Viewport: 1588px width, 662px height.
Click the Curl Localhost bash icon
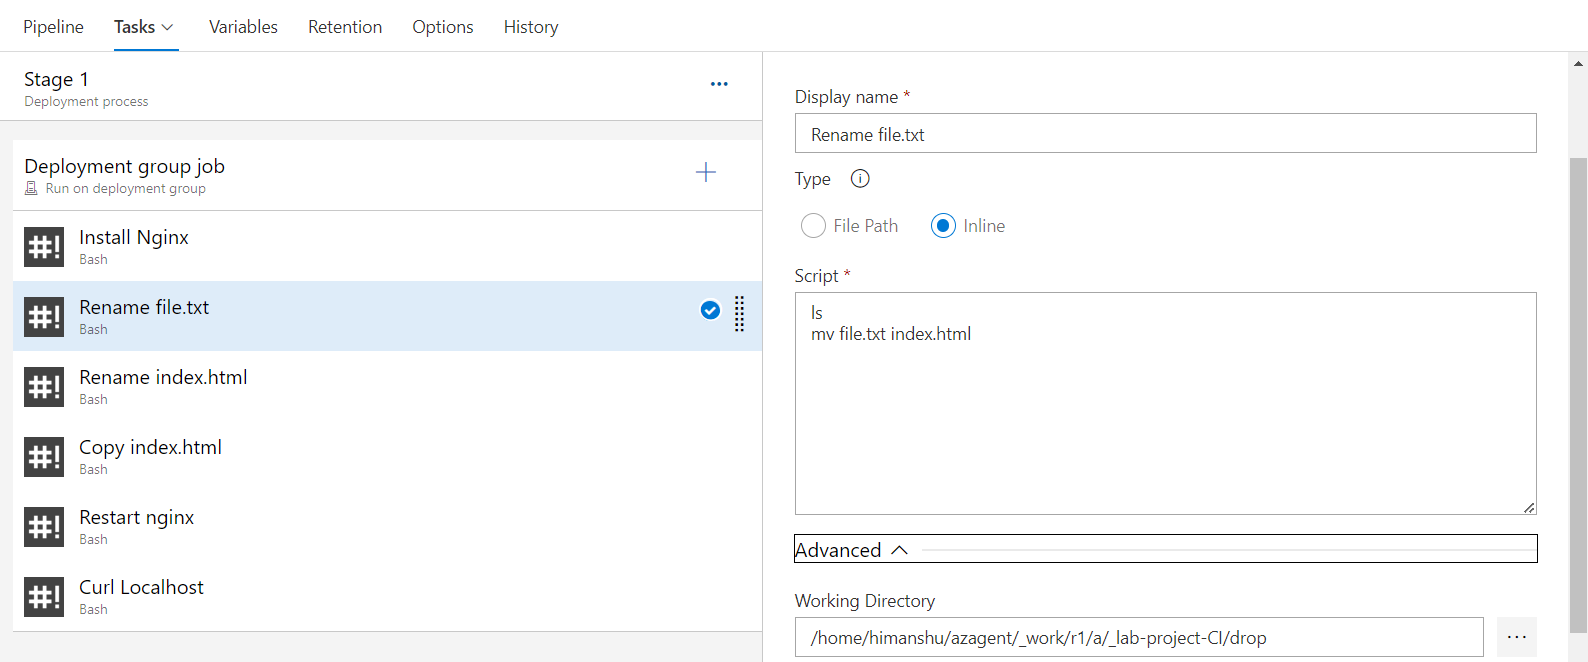click(x=44, y=597)
